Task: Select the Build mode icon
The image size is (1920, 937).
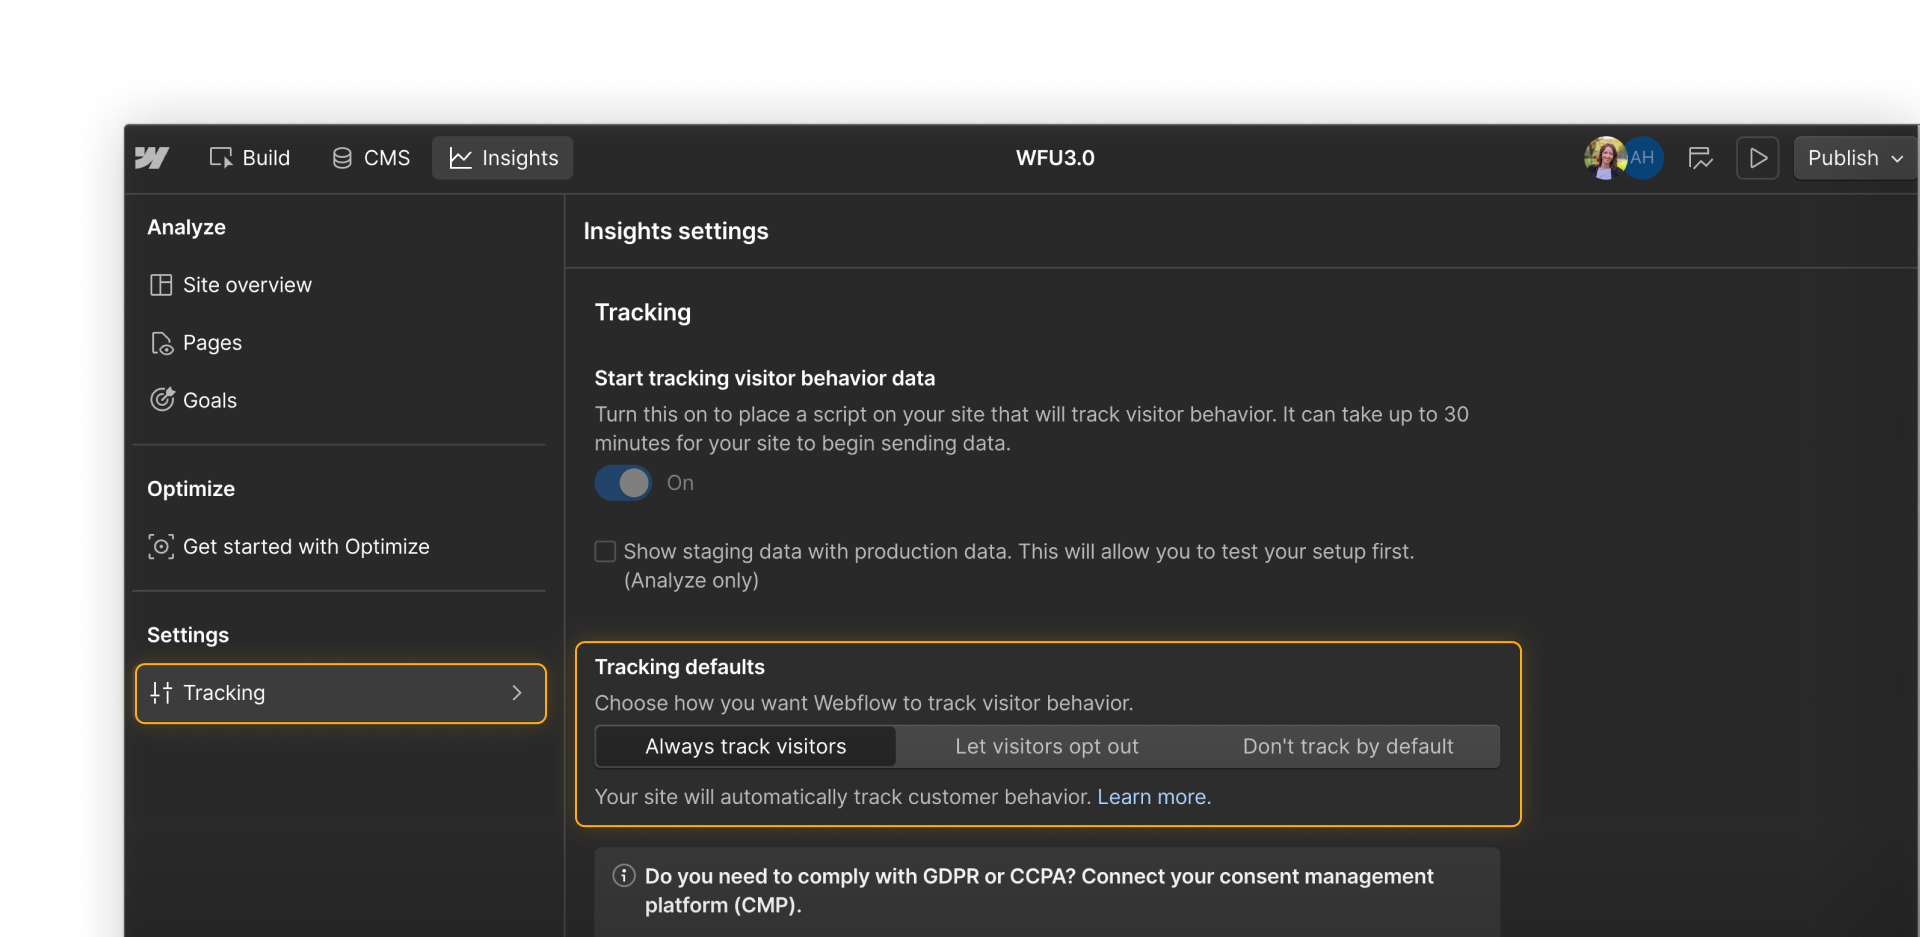Action: [222, 157]
